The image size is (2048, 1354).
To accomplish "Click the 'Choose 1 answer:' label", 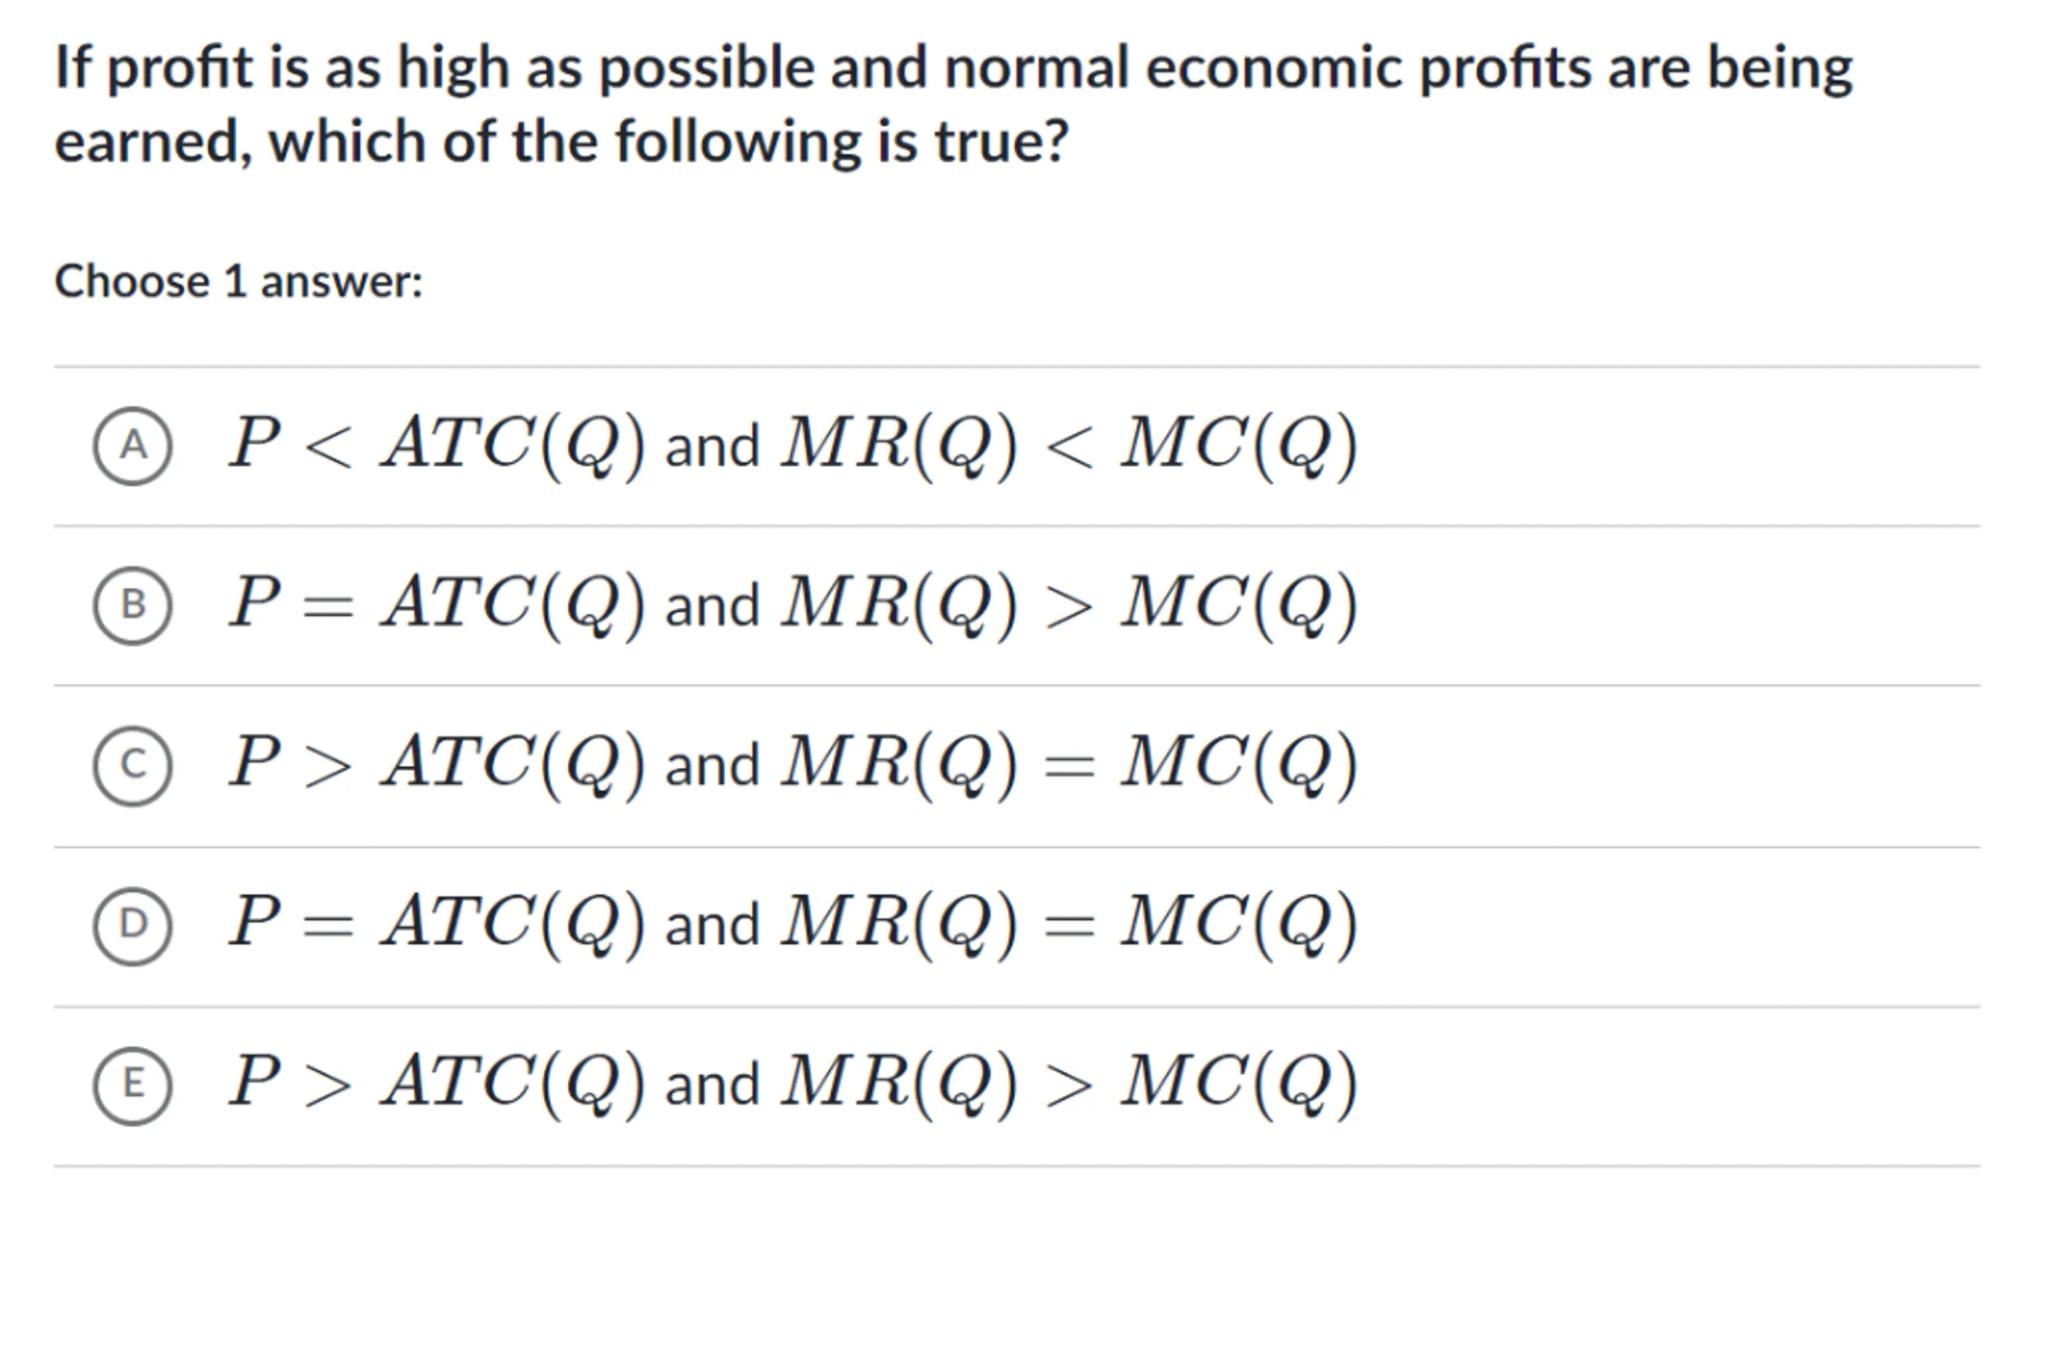I will click(x=239, y=282).
